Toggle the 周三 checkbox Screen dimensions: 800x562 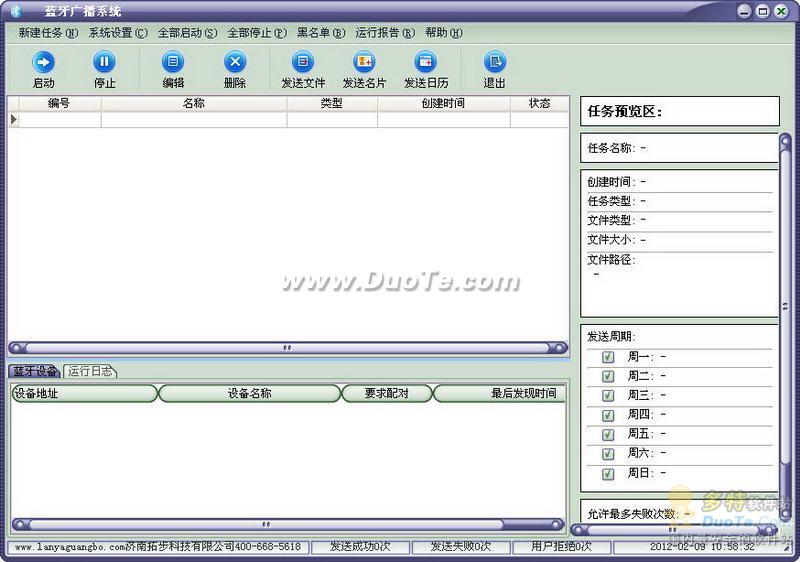[608, 396]
